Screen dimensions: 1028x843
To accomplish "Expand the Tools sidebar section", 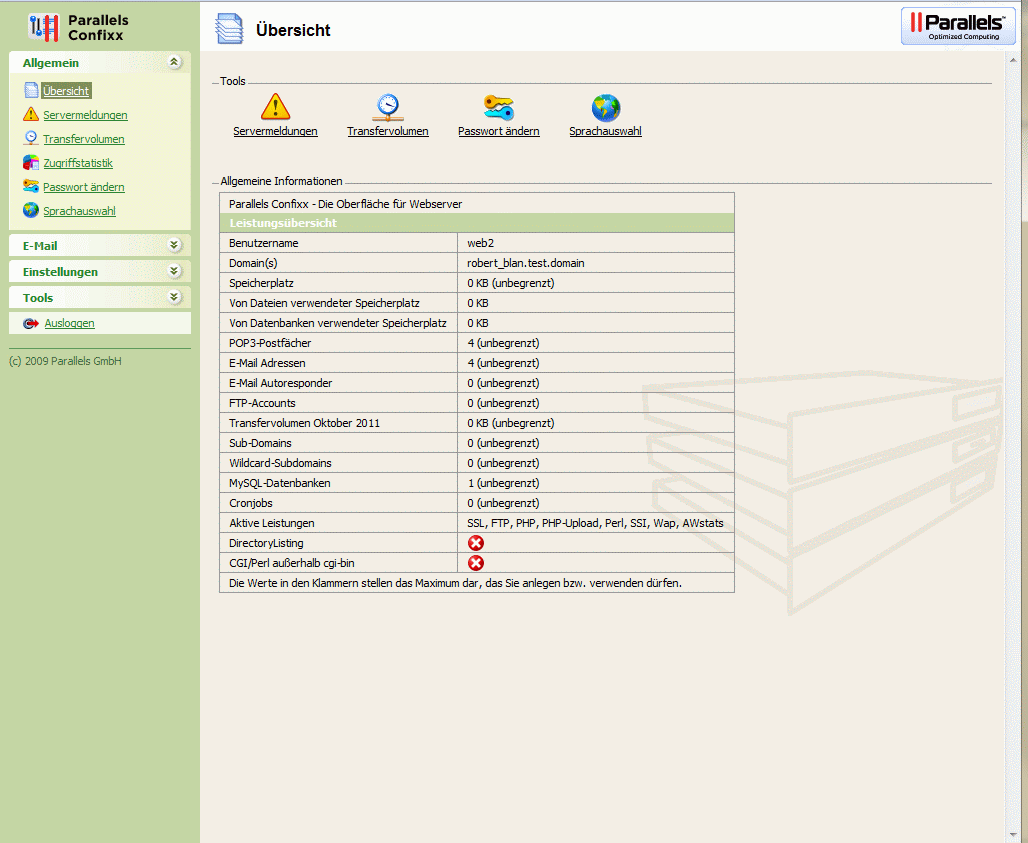I will point(174,297).
